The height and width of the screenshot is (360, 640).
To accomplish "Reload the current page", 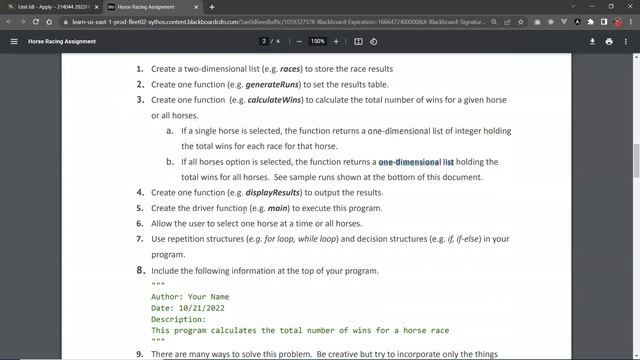I will [36, 22].
